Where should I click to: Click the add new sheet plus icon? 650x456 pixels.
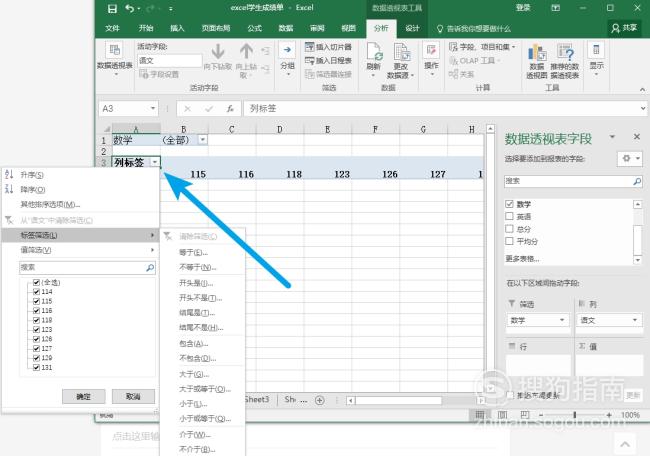pyautogui.click(x=320, y=400)
